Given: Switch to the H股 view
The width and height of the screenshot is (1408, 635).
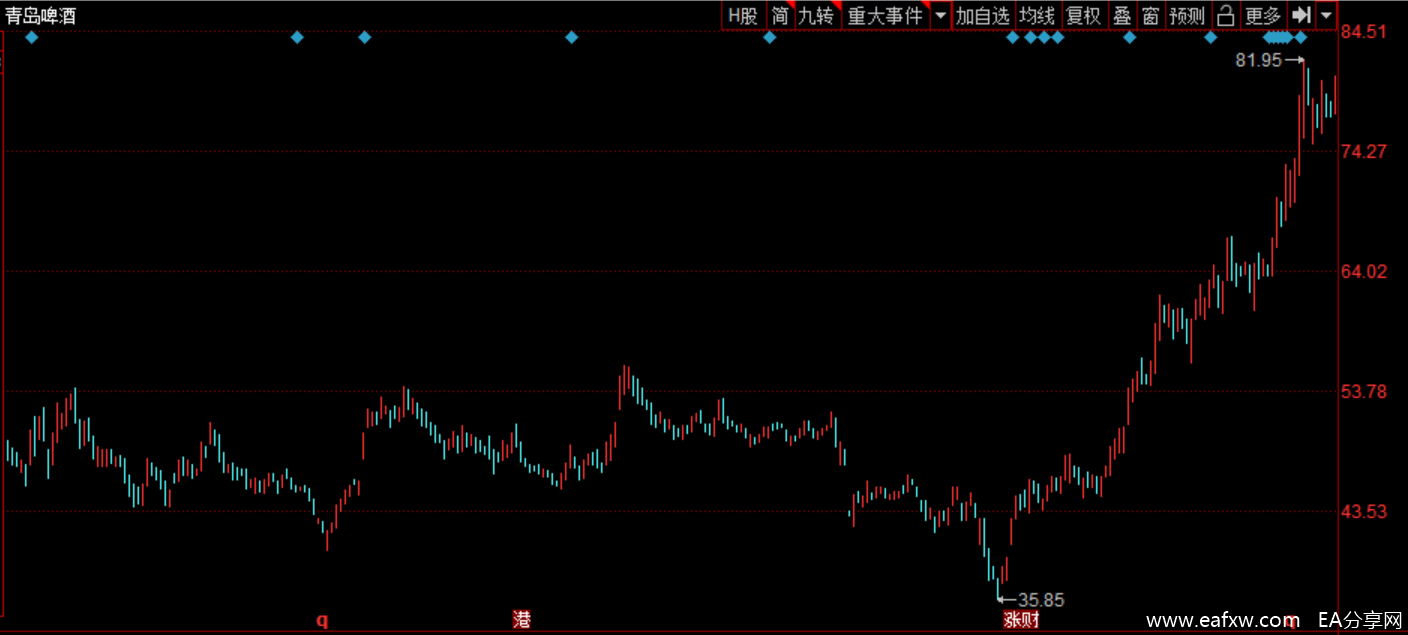Looking at the screenshot, I should click(x=743, y=16).
